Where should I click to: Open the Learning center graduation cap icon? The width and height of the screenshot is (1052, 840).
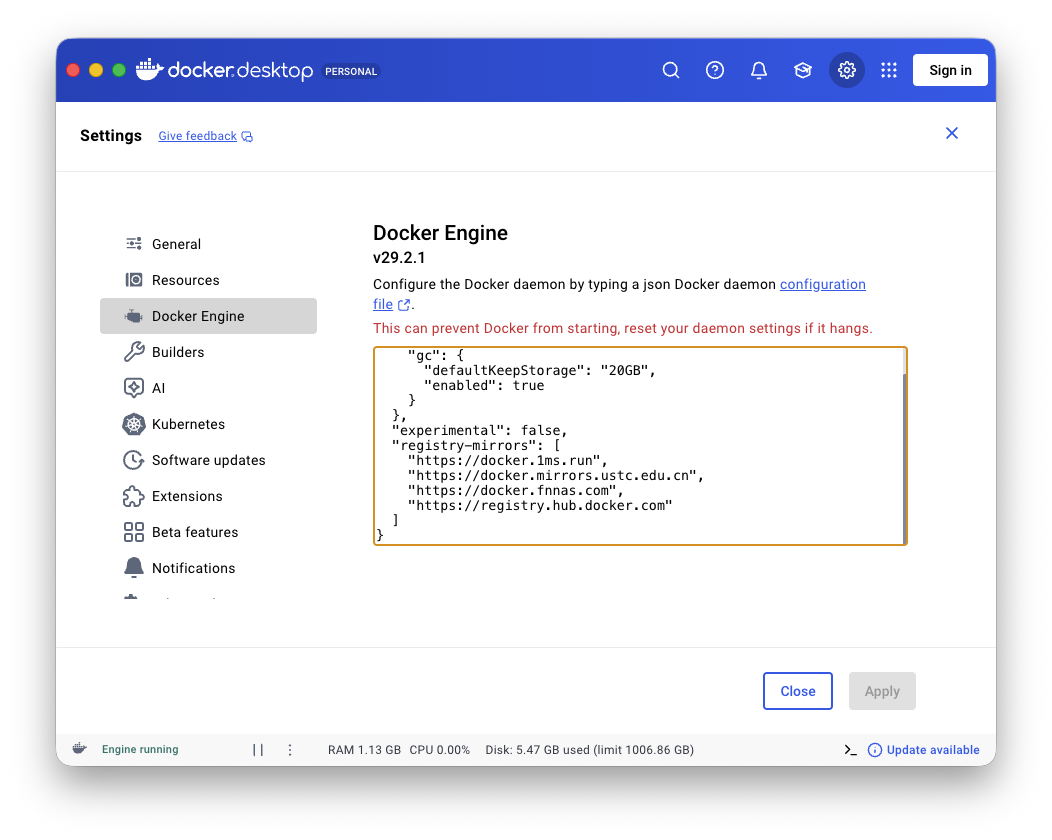(802, 70)
